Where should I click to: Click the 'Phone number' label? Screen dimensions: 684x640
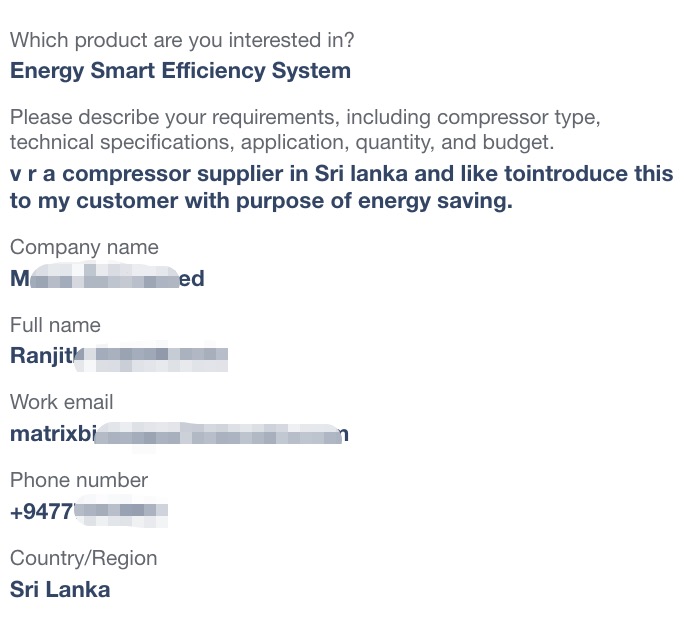point(79,480)
